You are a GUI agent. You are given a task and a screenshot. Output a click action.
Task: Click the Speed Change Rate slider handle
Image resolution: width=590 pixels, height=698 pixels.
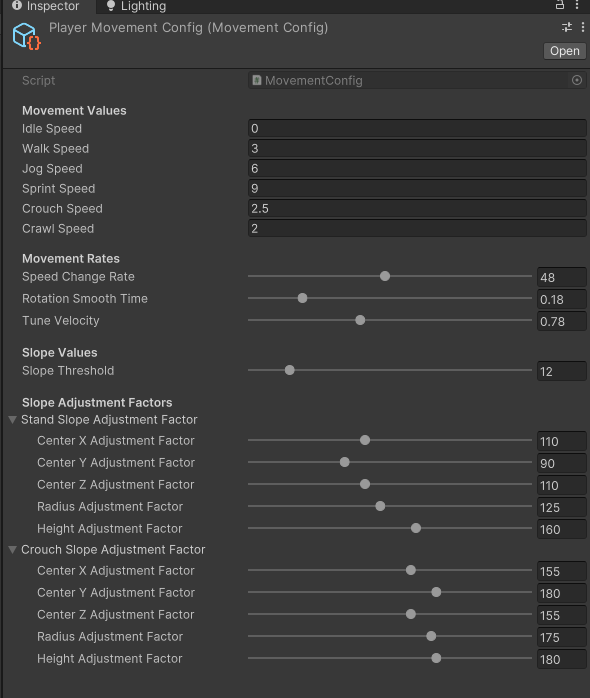point(385,276)
